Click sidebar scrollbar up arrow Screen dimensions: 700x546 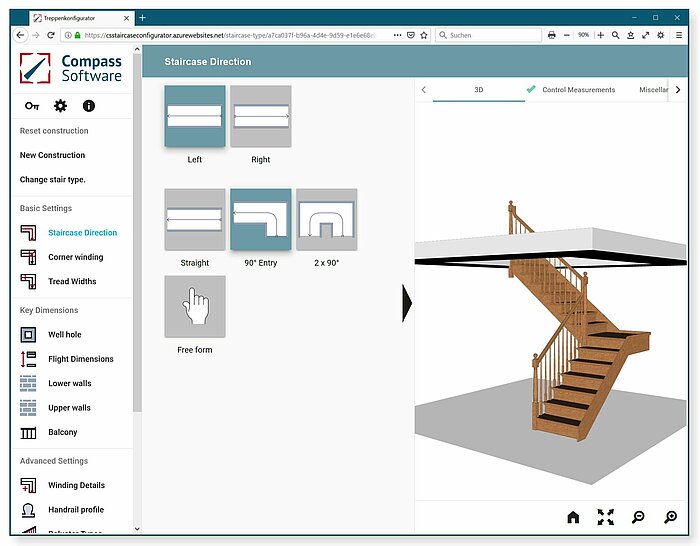tap(137, 49)
